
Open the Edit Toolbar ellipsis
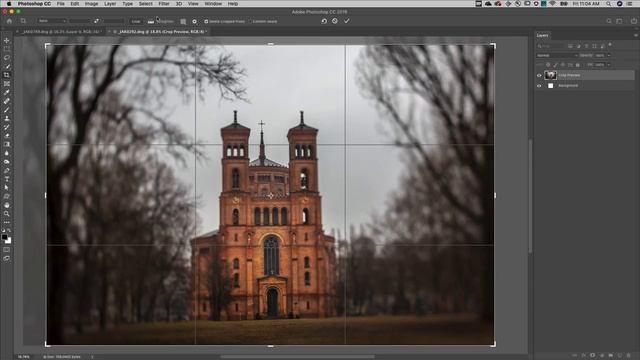point(7,222)
